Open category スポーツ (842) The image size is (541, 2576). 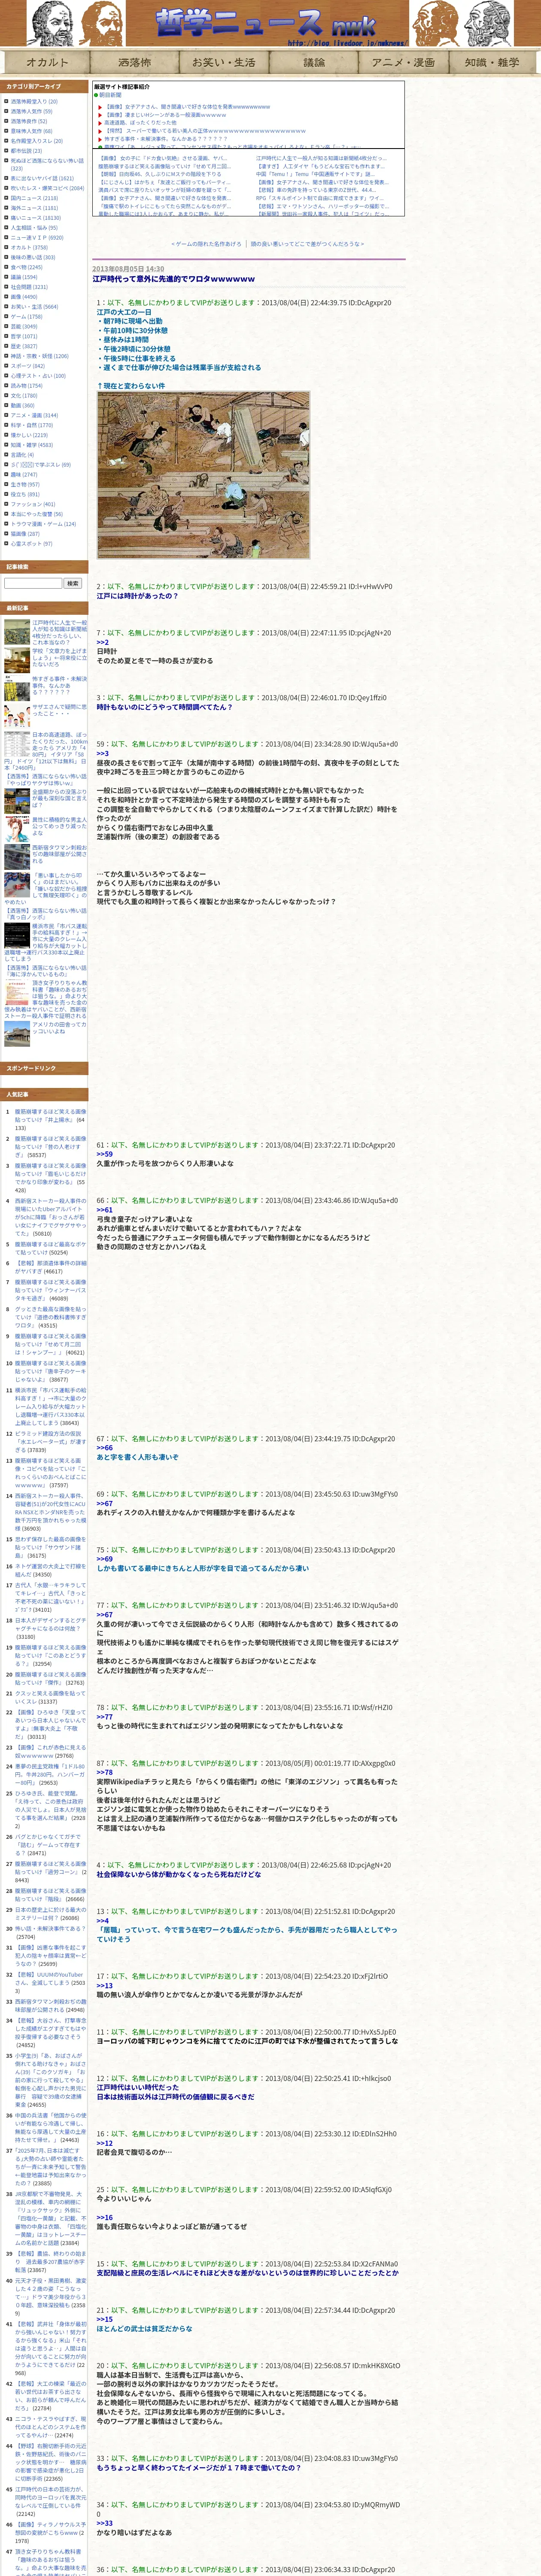tap(28, 366)
